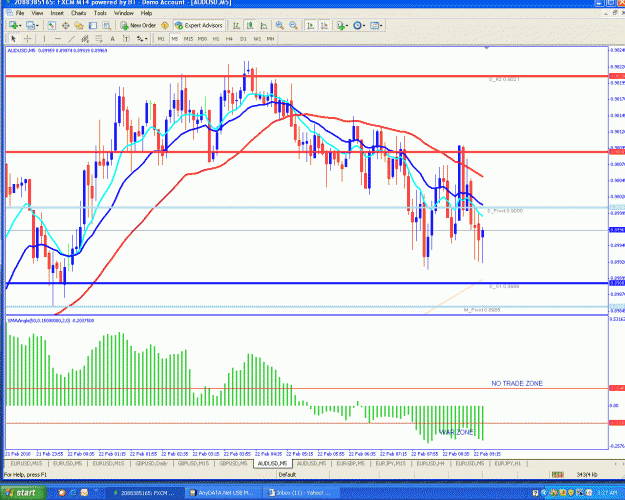
Task: Click the New Order button
Action: (138, 26)
